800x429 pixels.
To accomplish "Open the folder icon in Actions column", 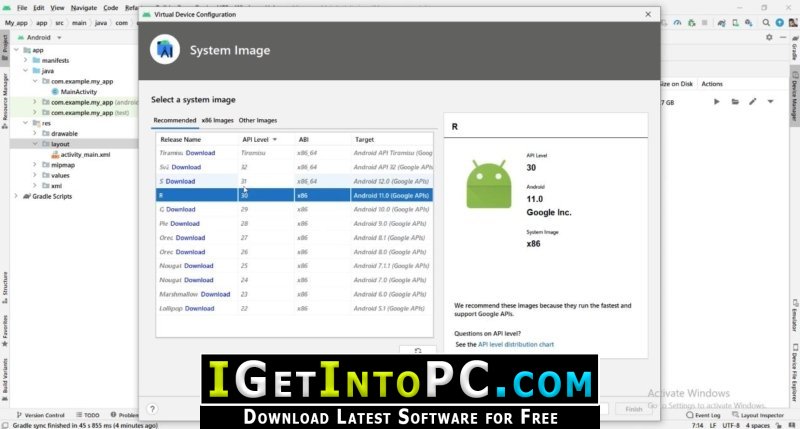I will (x=735, y=102).
